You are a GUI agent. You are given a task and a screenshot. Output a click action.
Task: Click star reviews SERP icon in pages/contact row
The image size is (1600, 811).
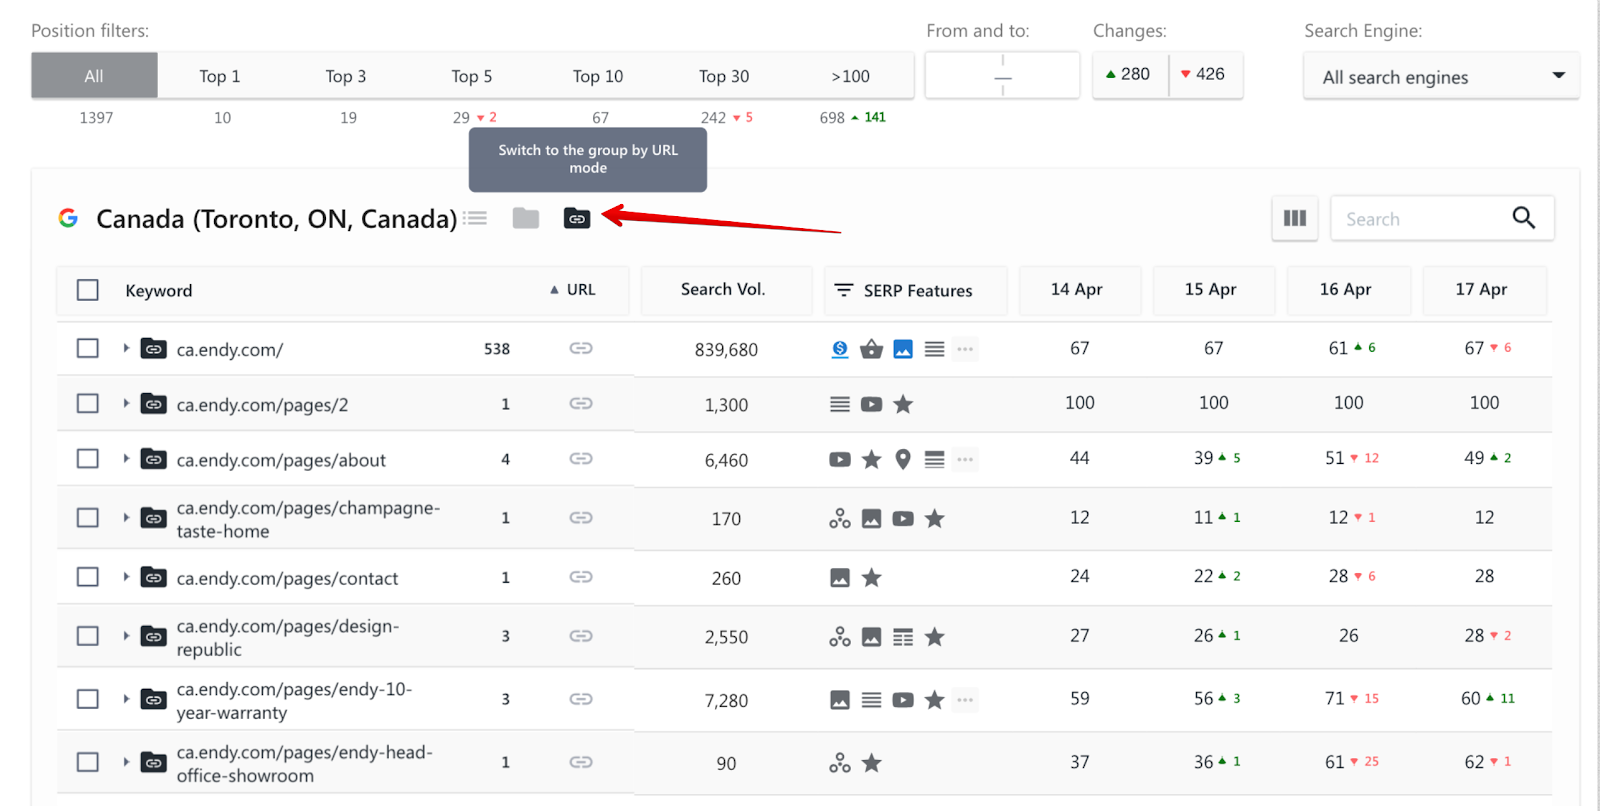(x=871, y=577)
